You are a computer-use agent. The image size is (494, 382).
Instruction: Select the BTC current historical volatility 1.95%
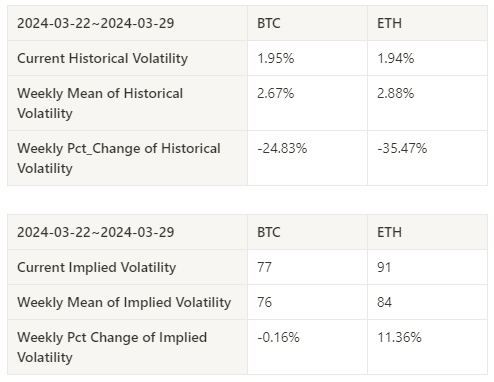[275, 58]
